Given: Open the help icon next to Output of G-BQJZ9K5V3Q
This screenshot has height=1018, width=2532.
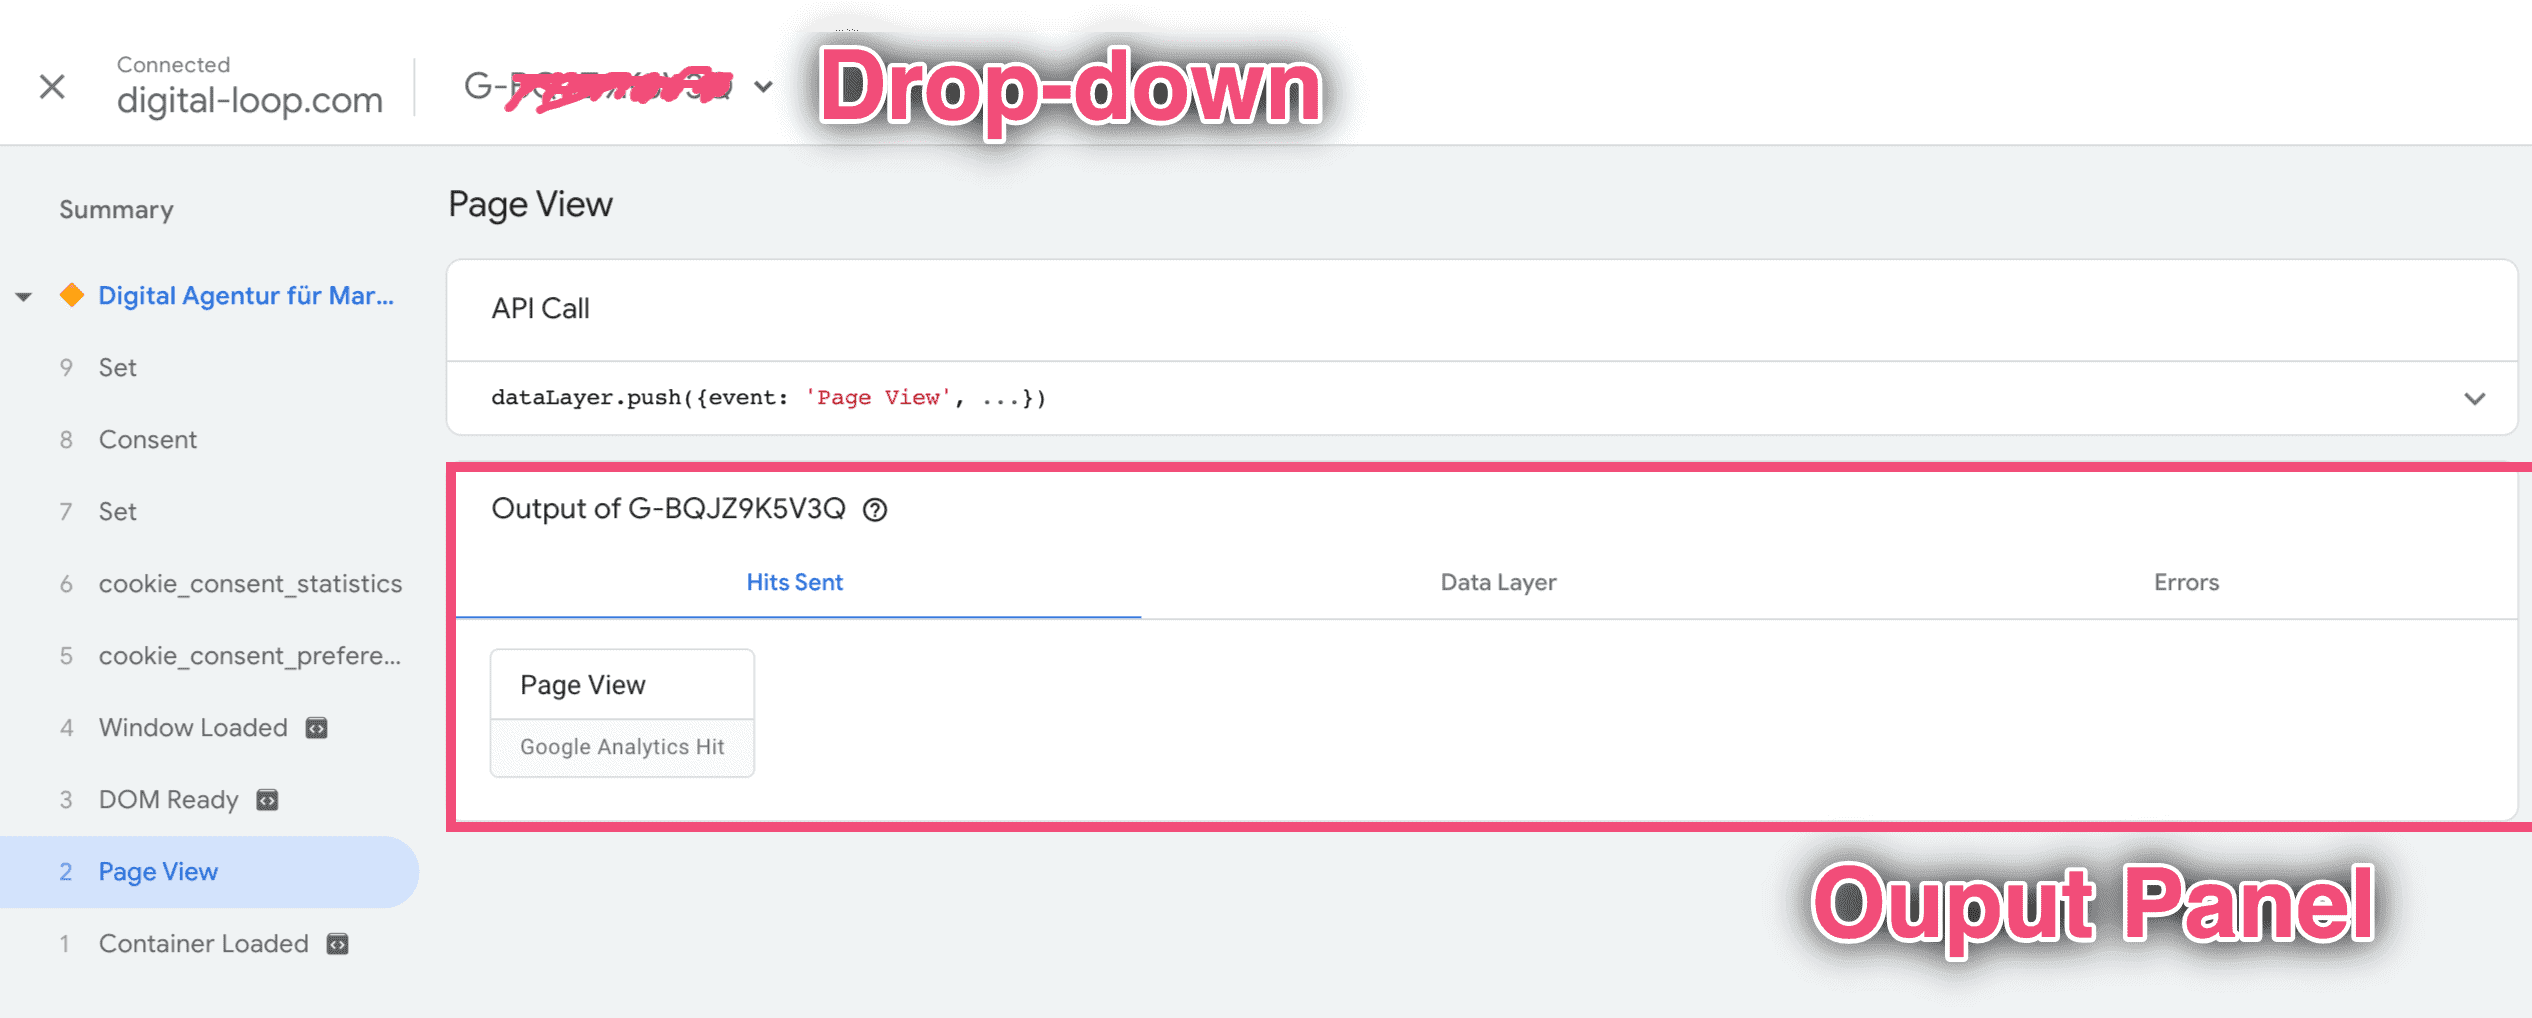Looking at the screenshot, I should [x=875, y=510].
